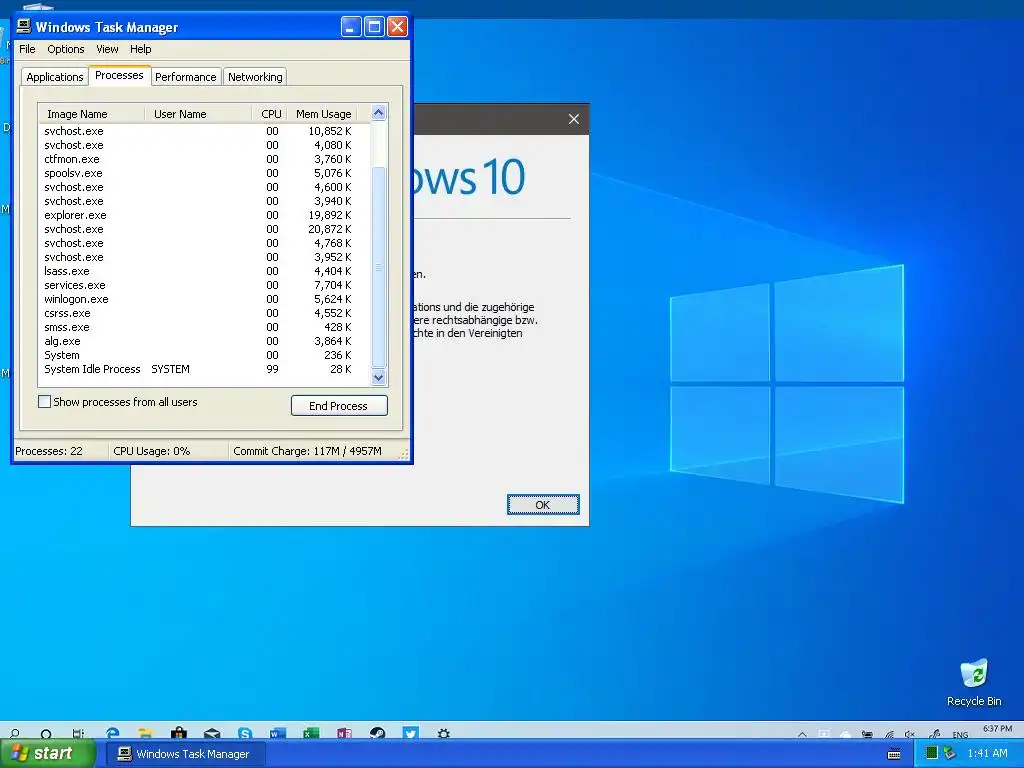Select the lsass.exe process
Screen dimensions: 1024x768
tap(204, 271)
